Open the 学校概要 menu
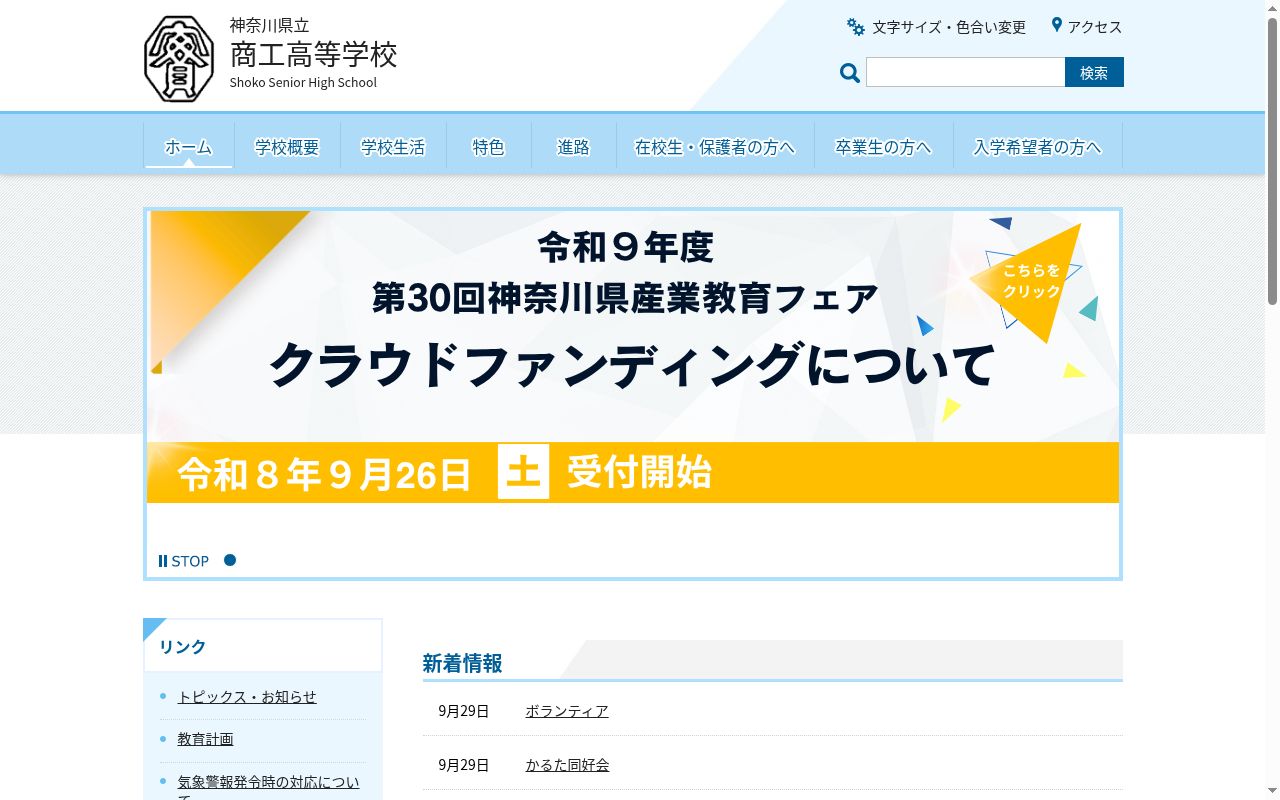Image resolution: width=1280 pixels, height=800 pixels. pyautogui.click(x=287, y=147)
